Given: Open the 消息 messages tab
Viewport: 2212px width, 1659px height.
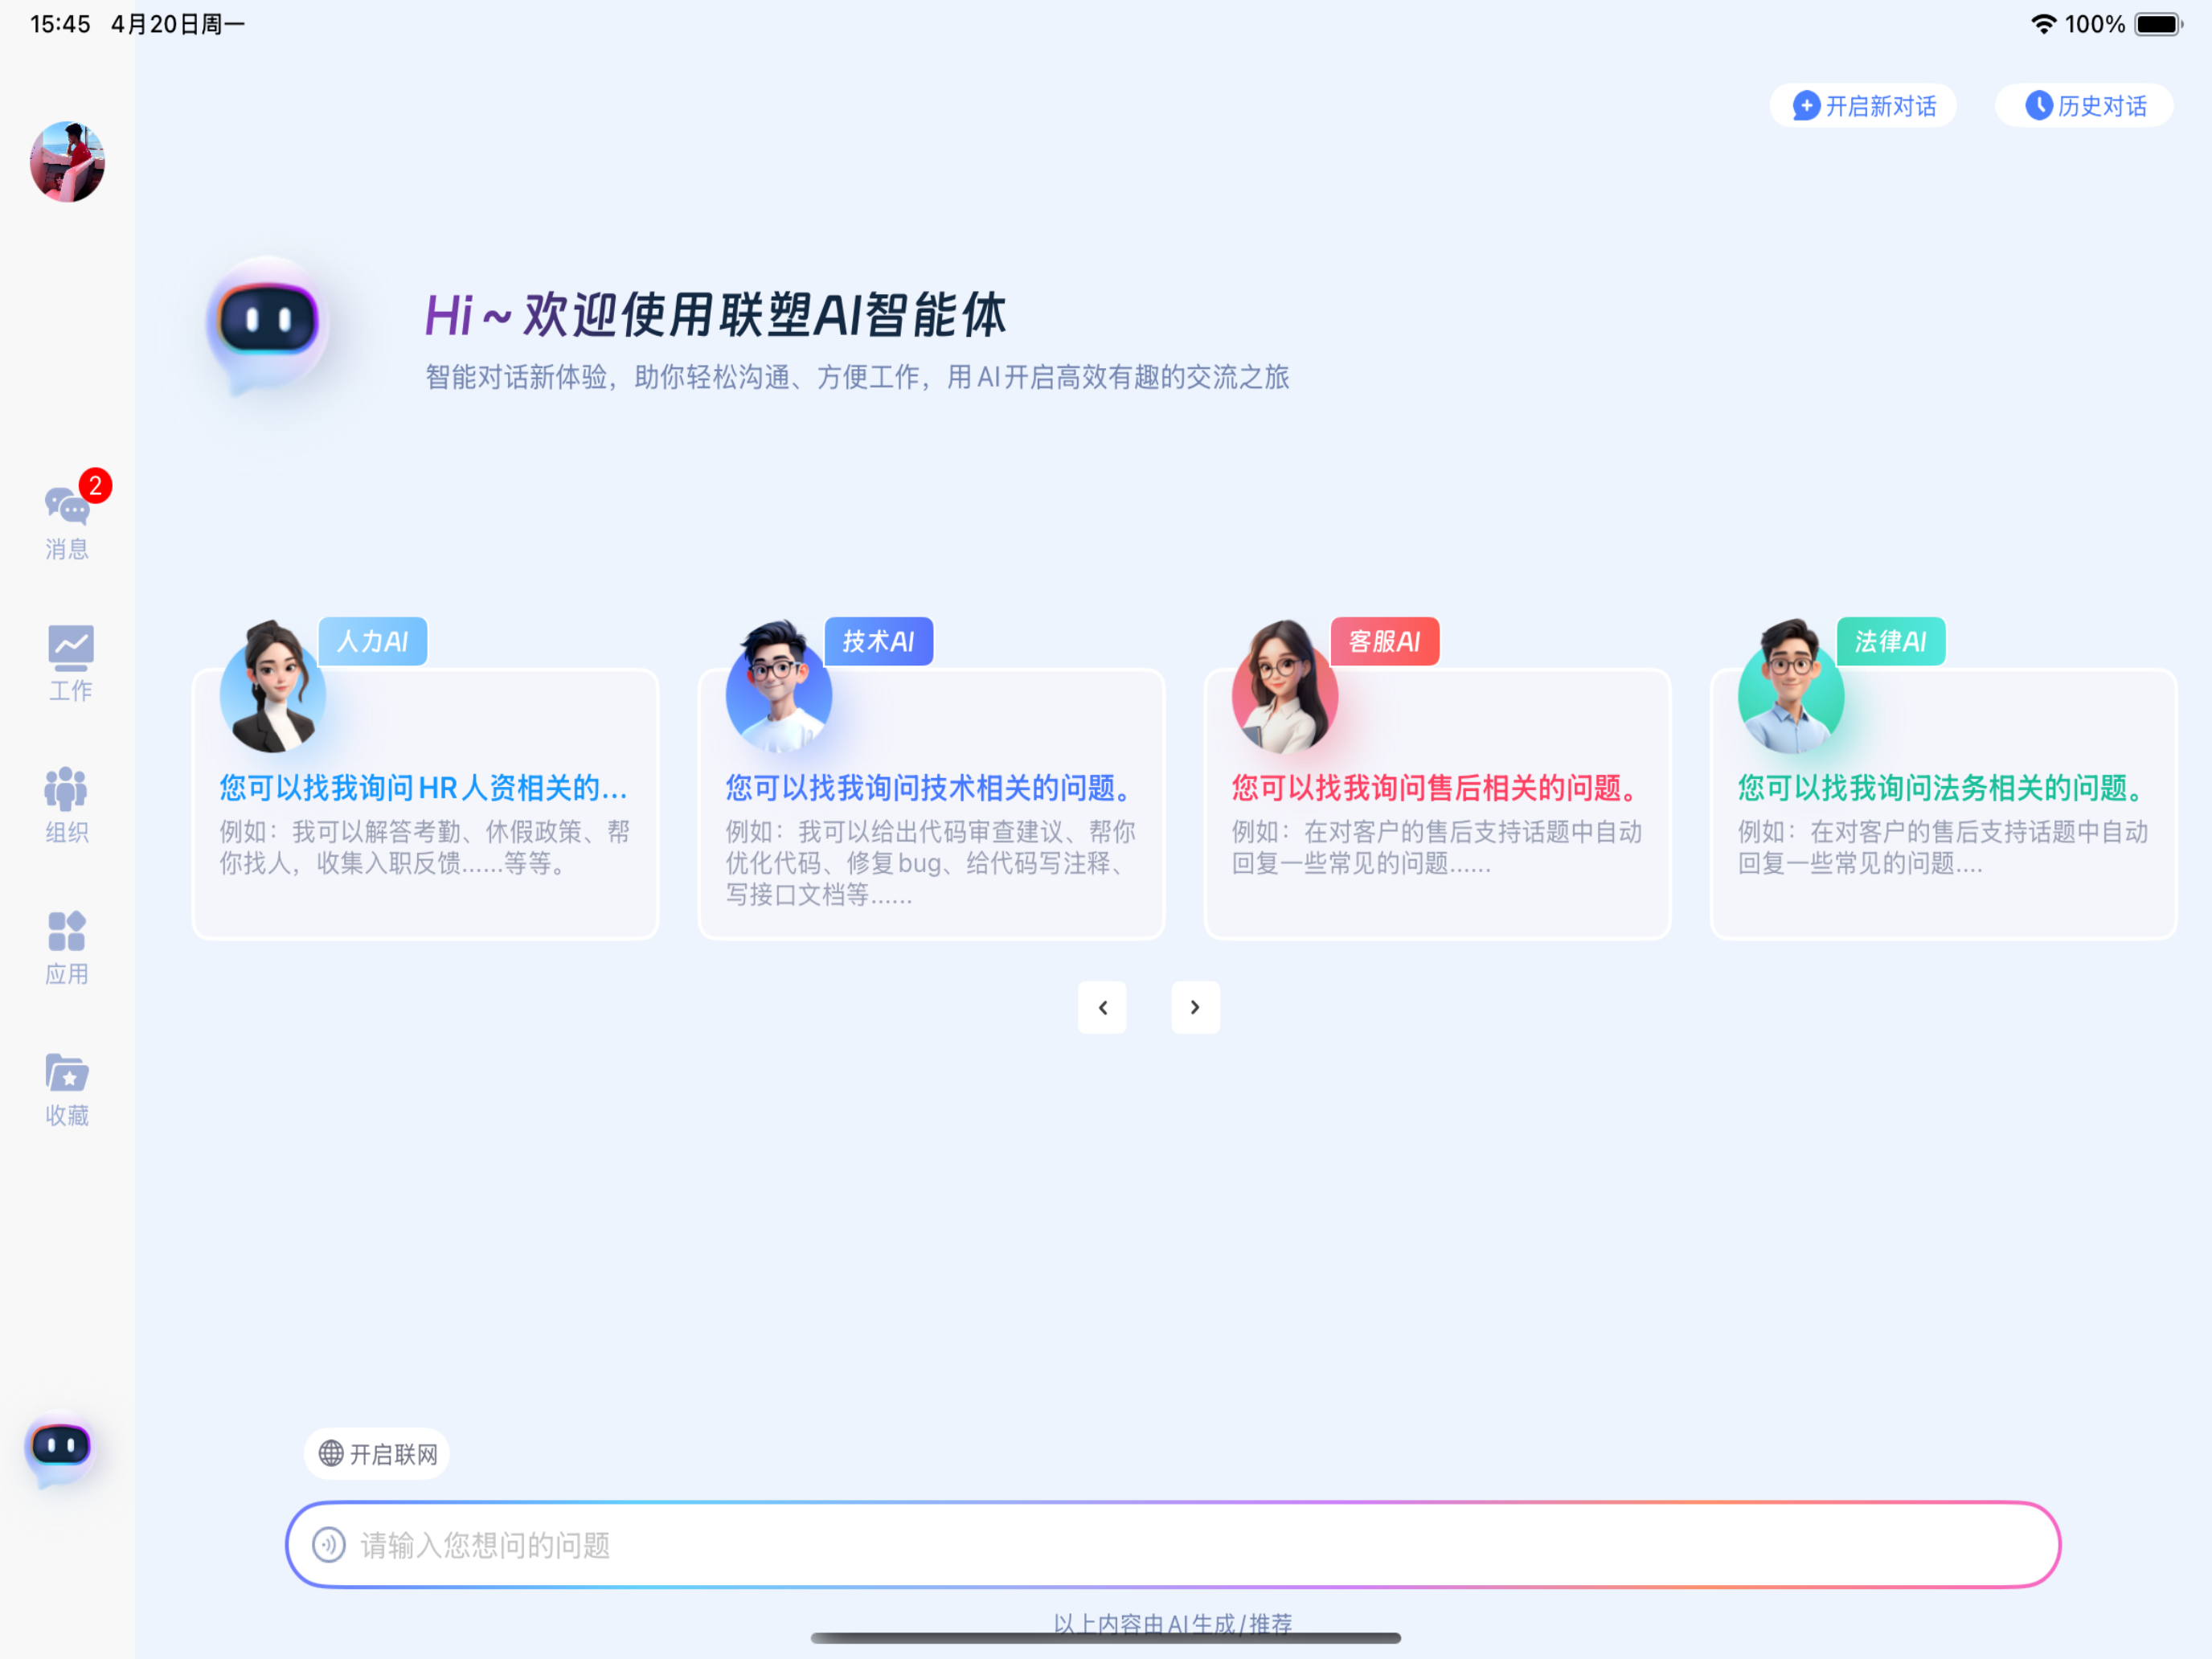Looking at the screenshot, I should click(x=67, y=523).
